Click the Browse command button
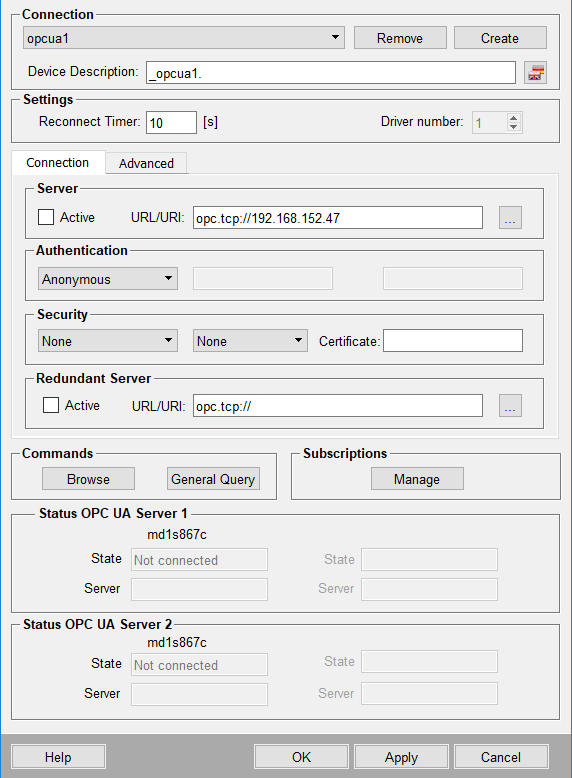 coord(88,479)
